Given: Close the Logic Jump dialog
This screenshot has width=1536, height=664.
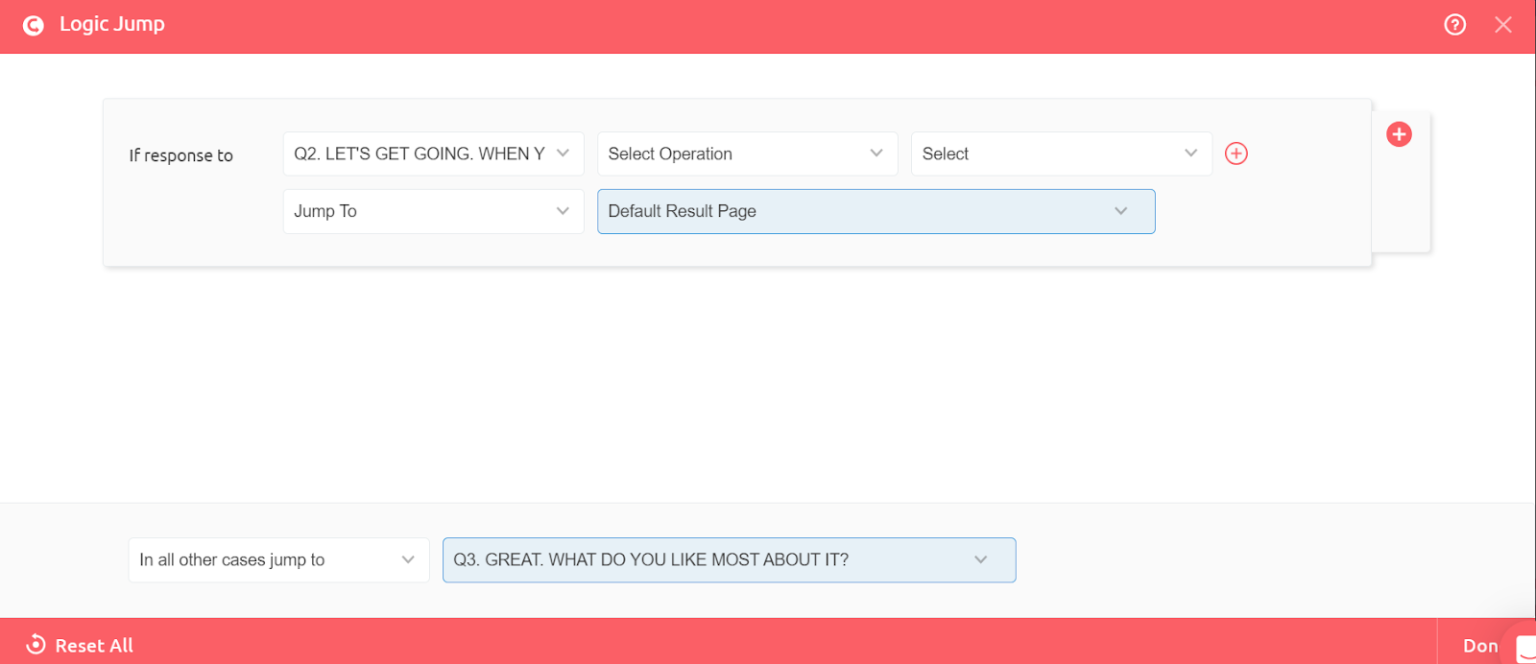Looking at the screenshot, I should [x=1503, y=25].
